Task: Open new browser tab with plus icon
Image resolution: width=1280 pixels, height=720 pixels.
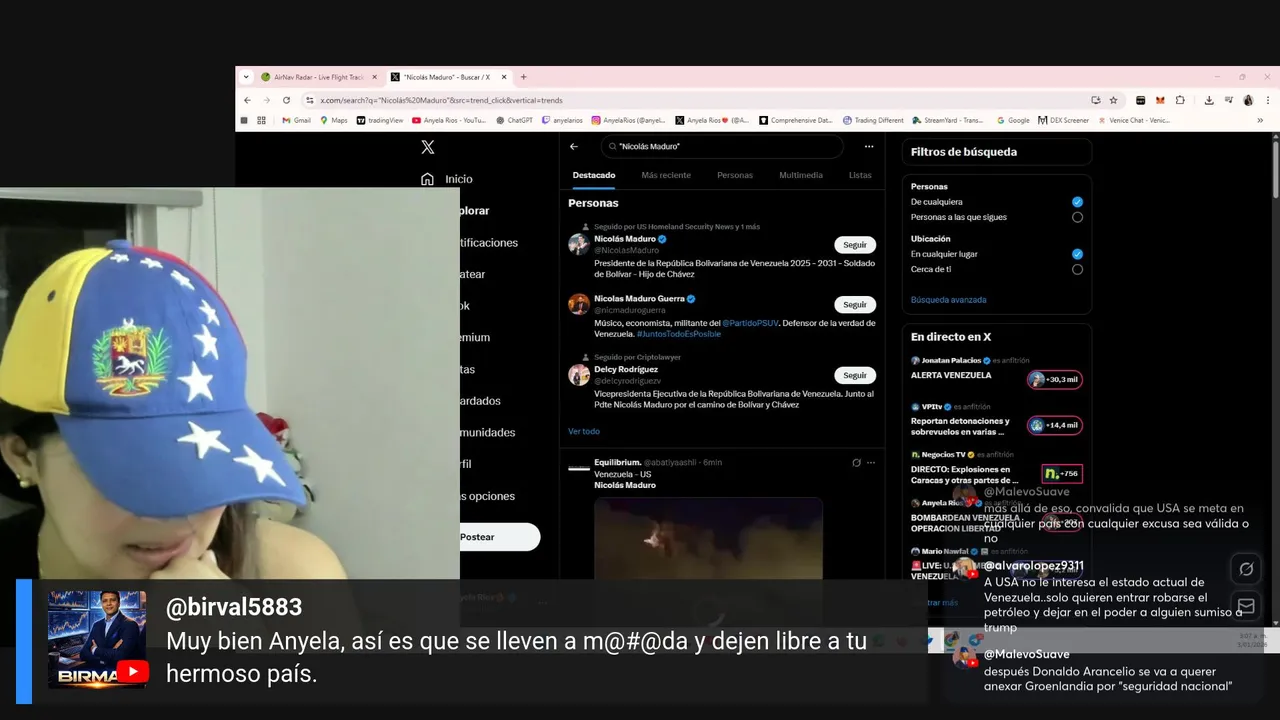Action: [x=523, y=77]
